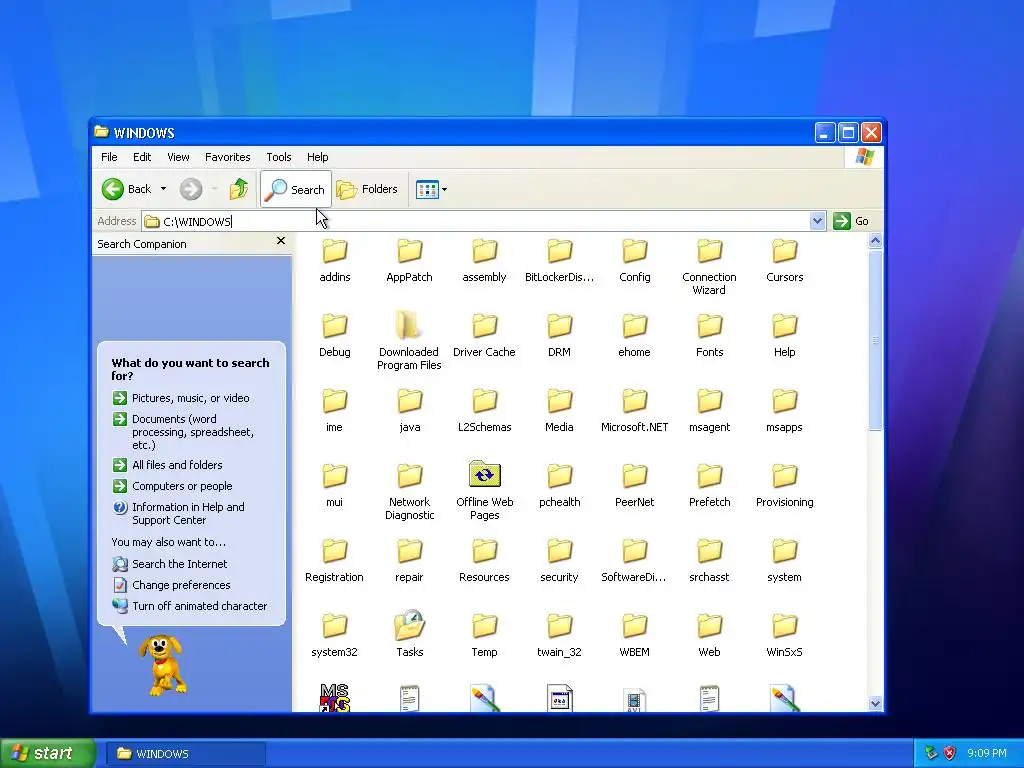Click the animated search dog Rover
Image resolution: width=1024 pixels, height=768 pixels.
click(162, 665)
